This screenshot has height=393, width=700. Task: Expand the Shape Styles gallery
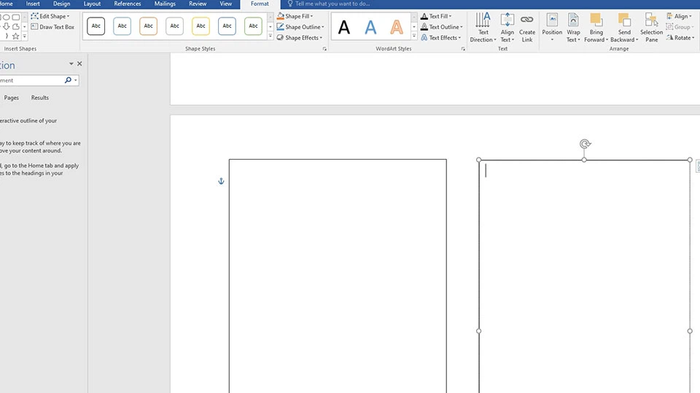point(270,36)
